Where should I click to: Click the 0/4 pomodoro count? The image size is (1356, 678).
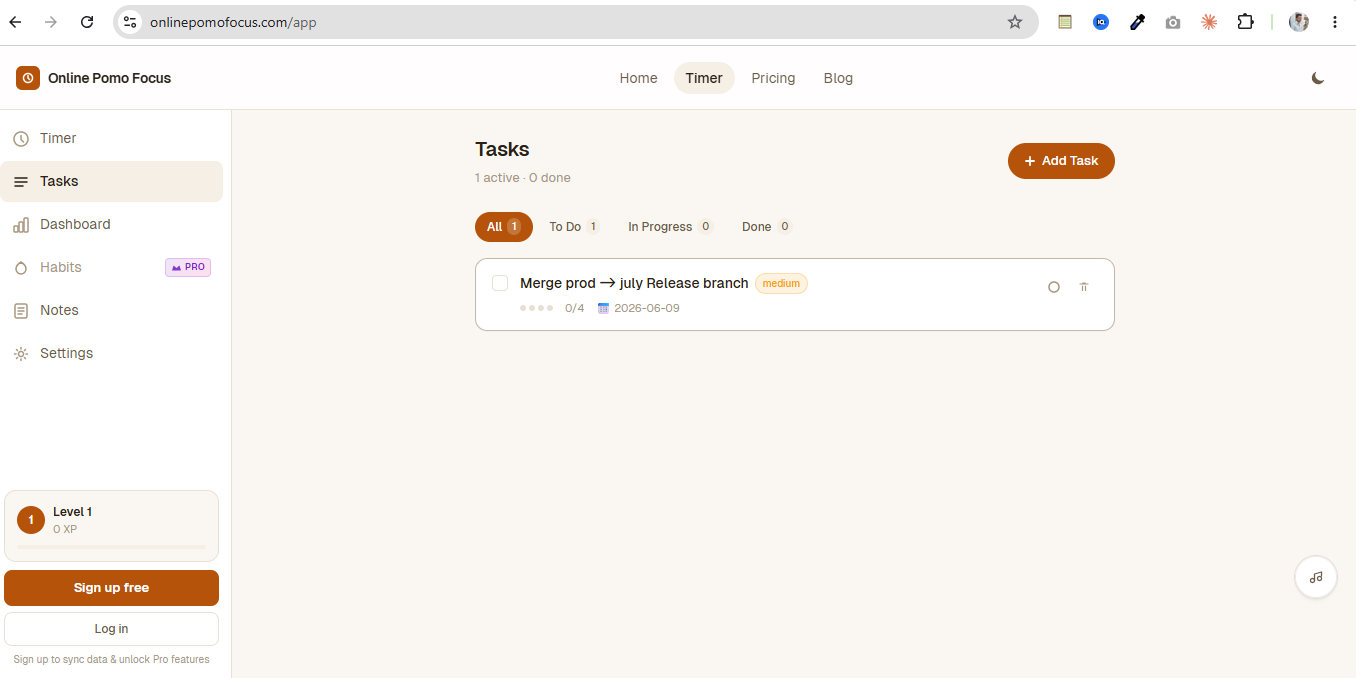[x=574, y=308]
